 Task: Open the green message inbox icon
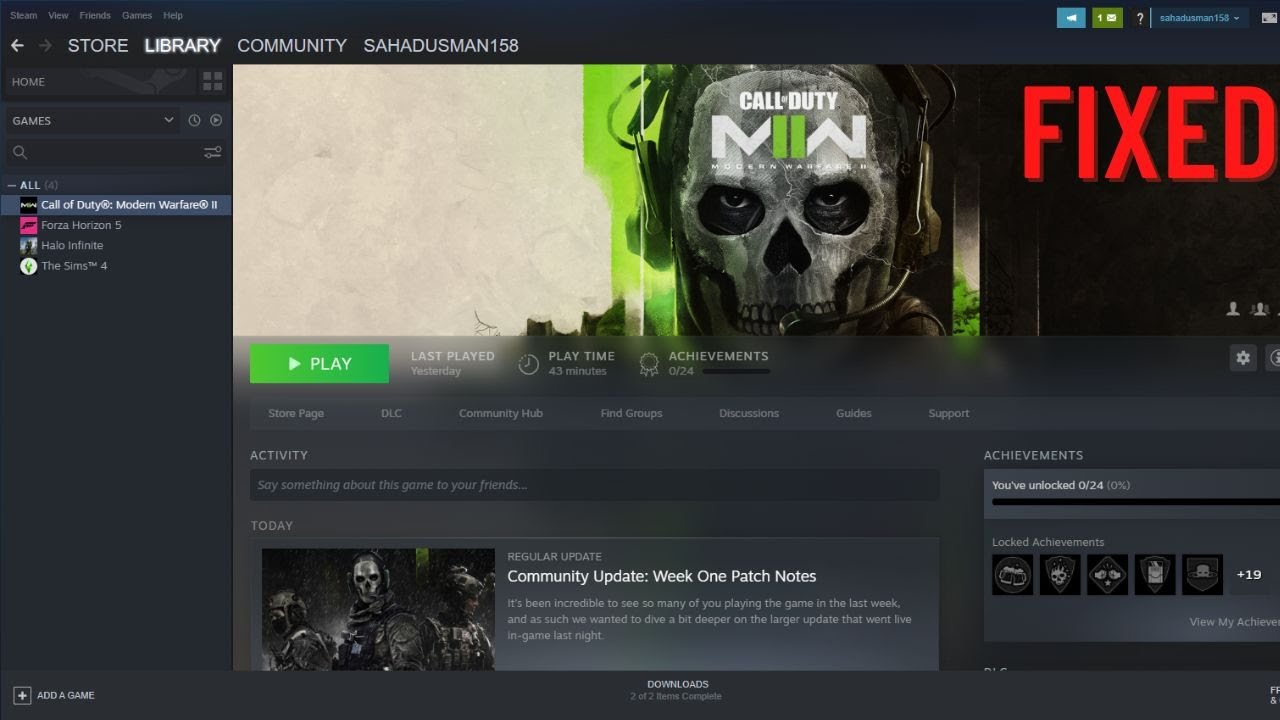[1107, 18]
